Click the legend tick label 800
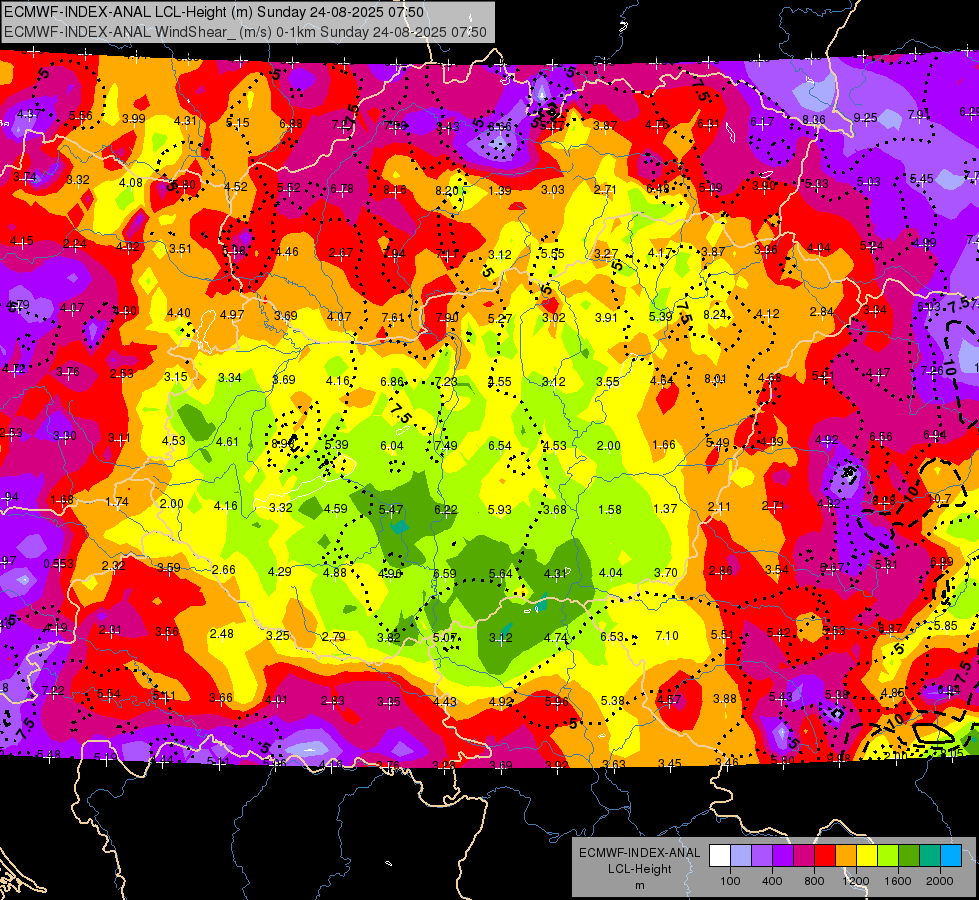Screen dimensions: 979x900 pyautogui.click(x=814, y=881)
